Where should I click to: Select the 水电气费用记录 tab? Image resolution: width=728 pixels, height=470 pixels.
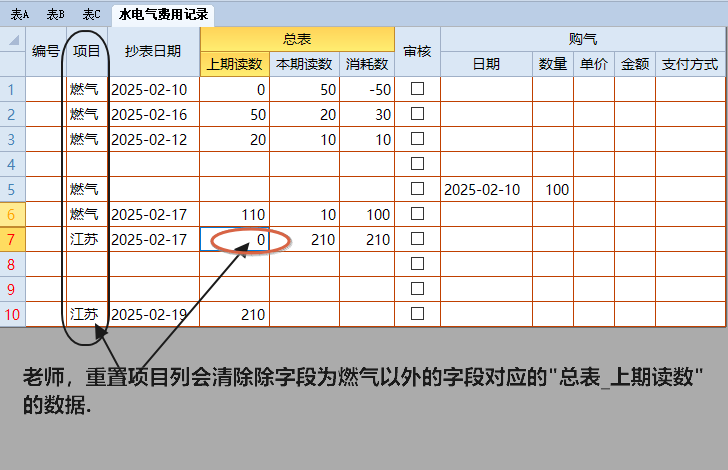(163, 14)
